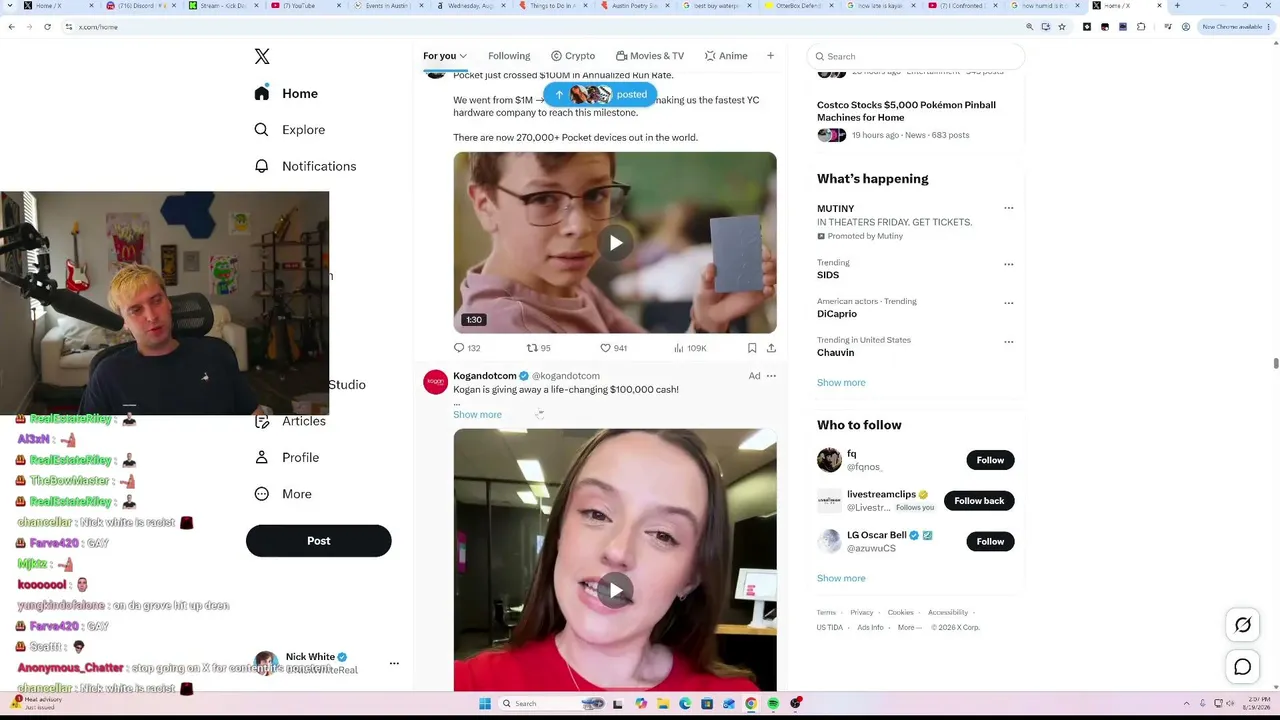The height and width of the screenshot is (720, 1280).
Task: Open Ads Info footer link
Action: click(870, 628)
